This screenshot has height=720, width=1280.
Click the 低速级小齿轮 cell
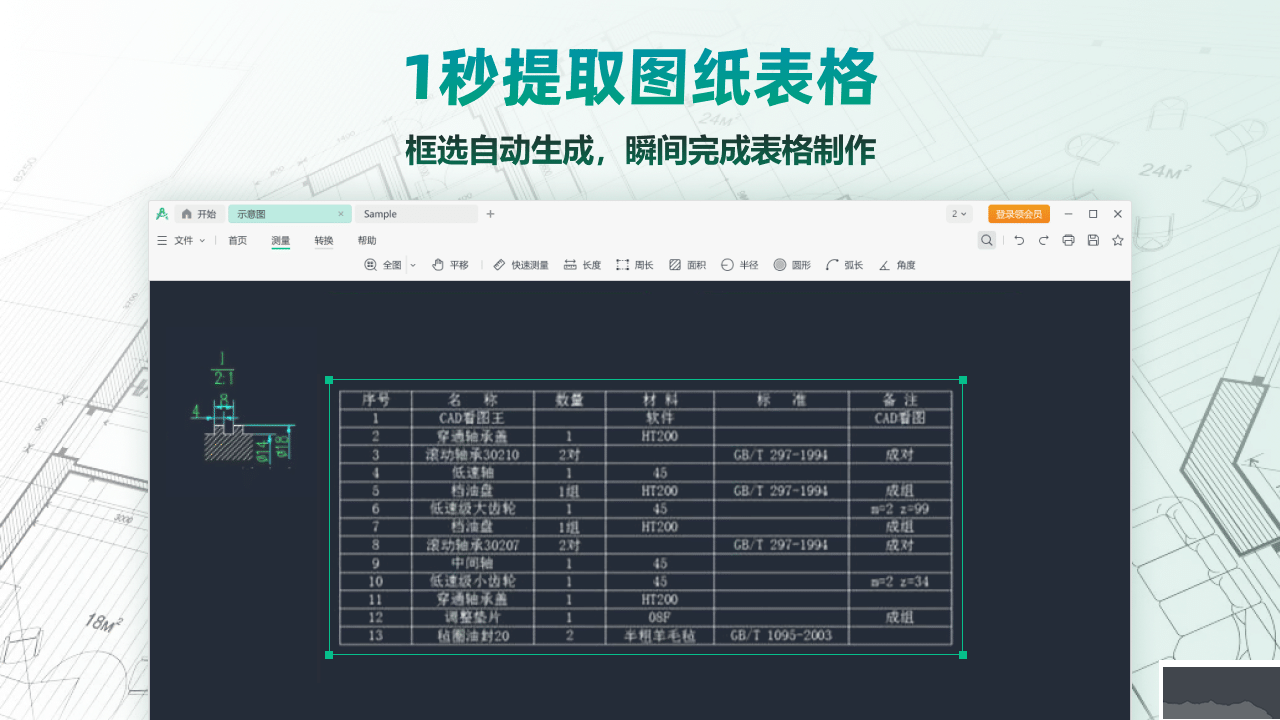(x=473, y=581)
